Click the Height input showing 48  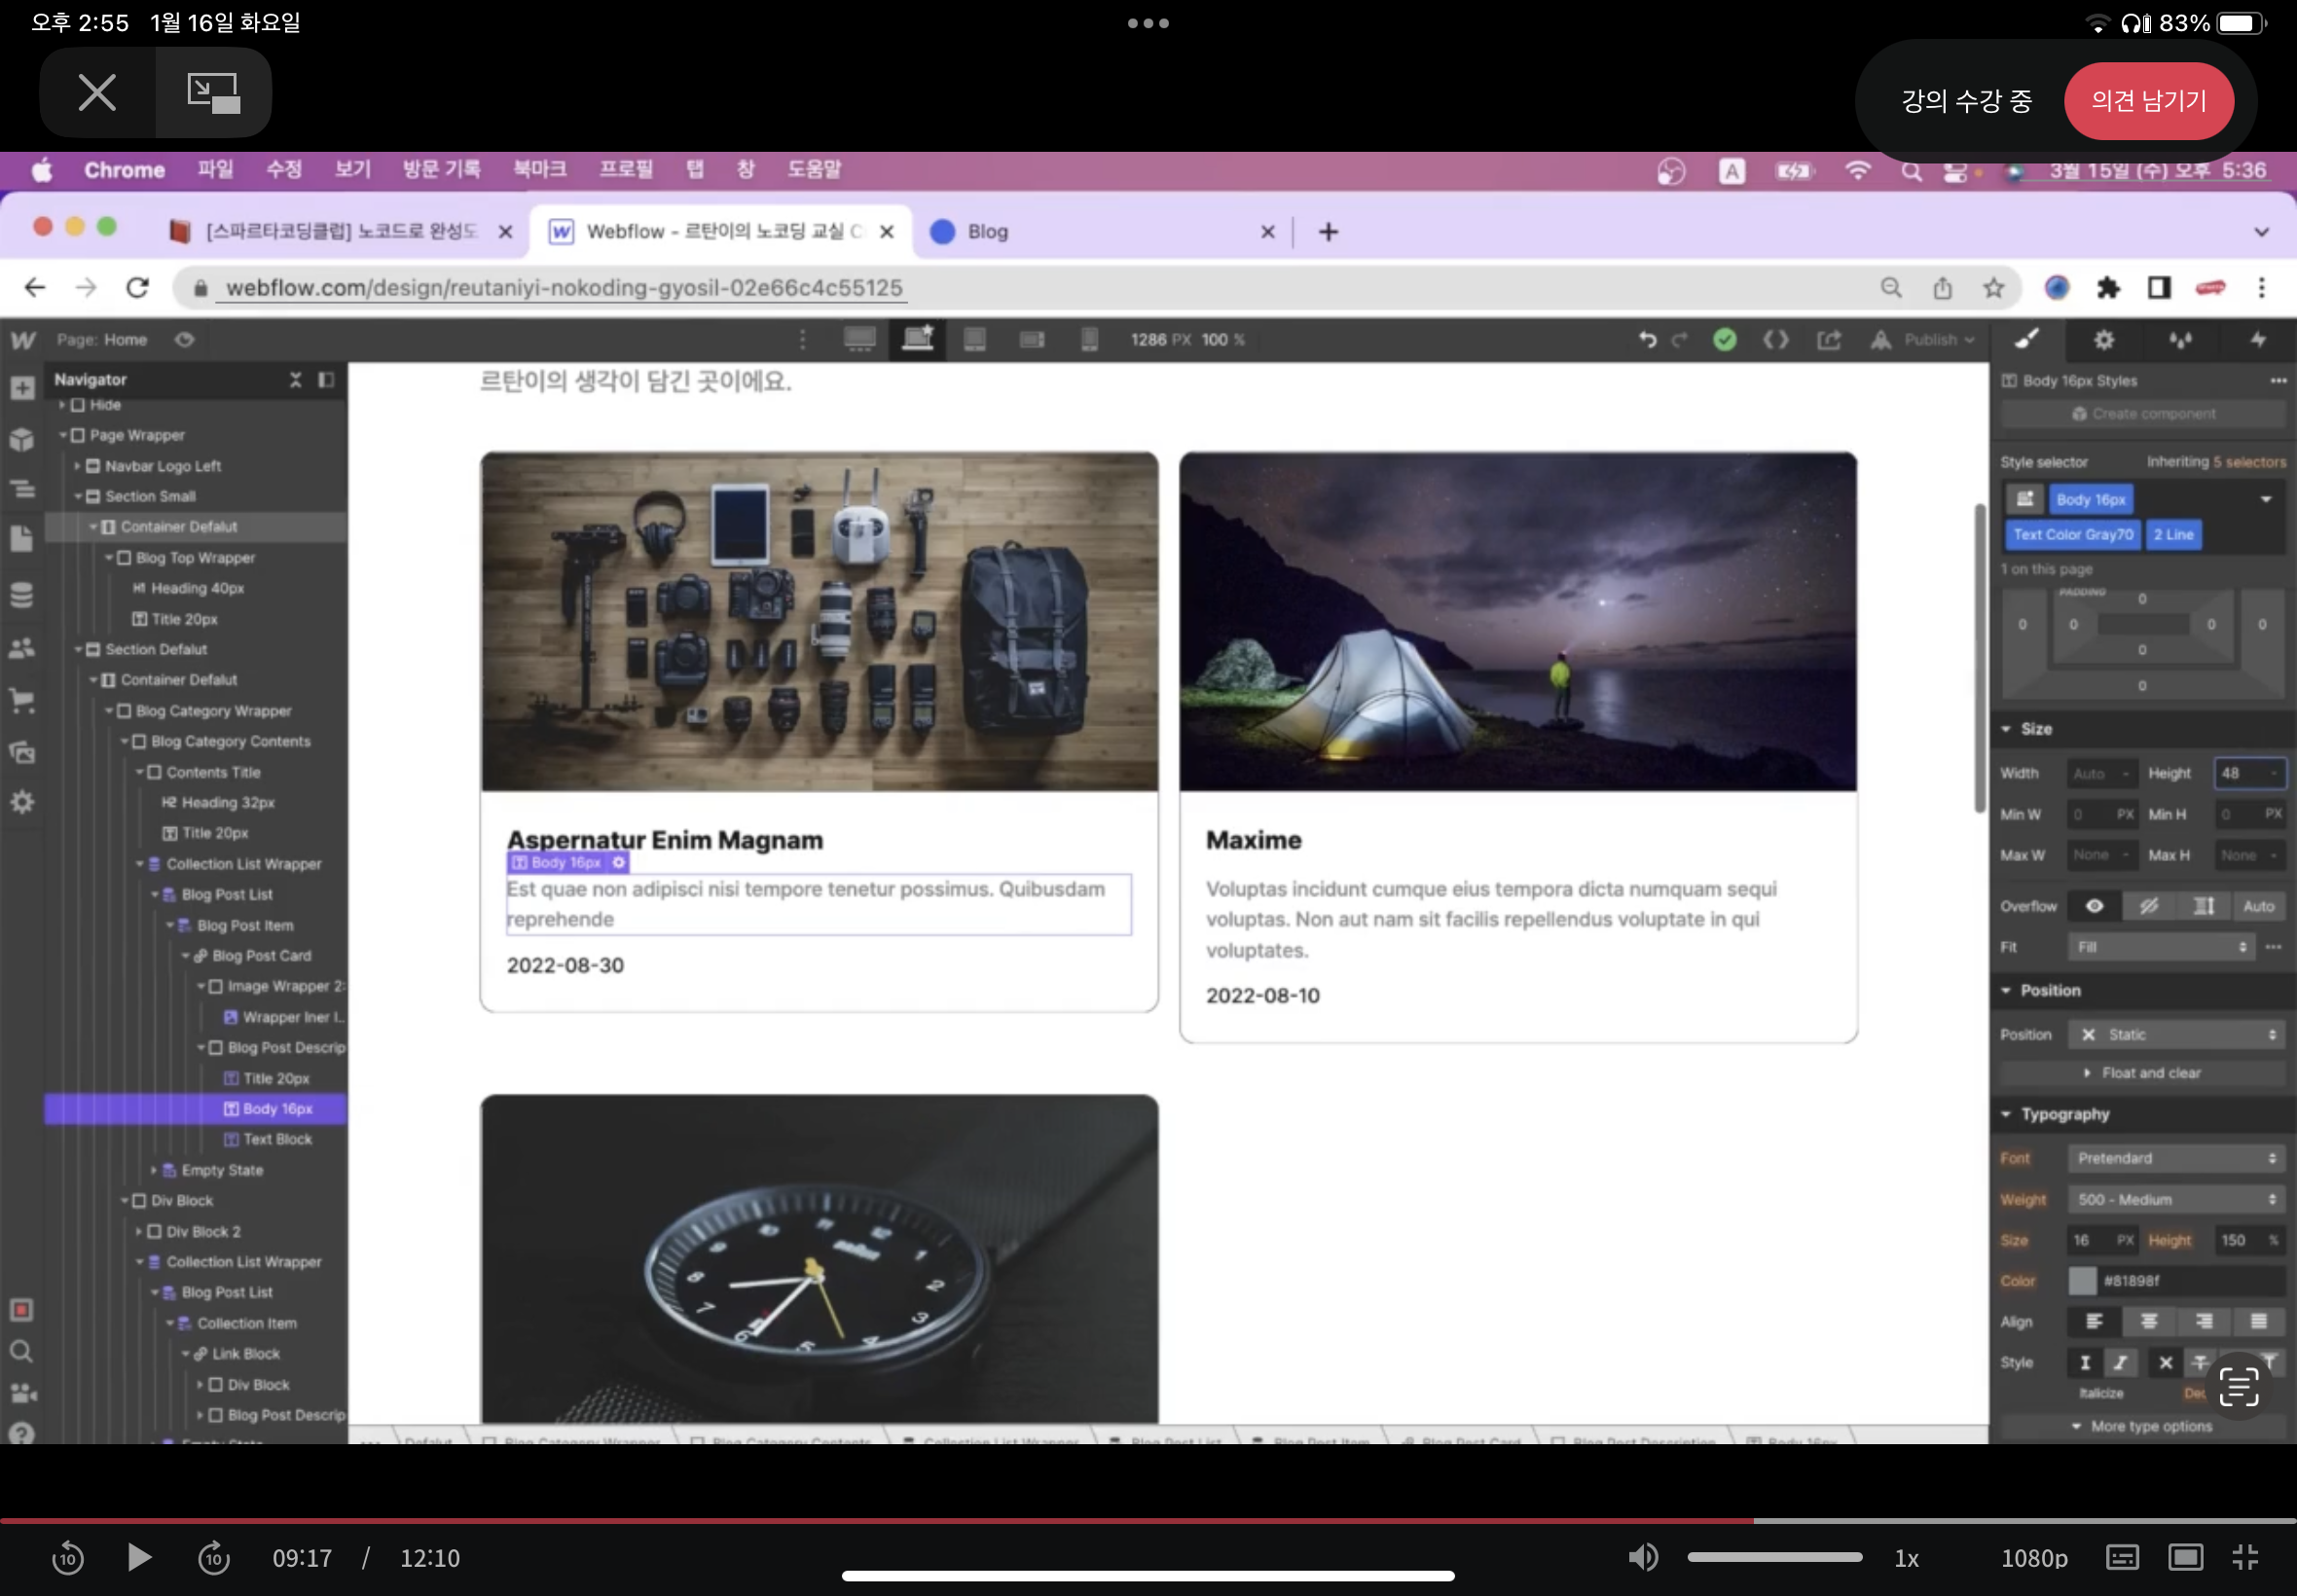coord(2249,774)
